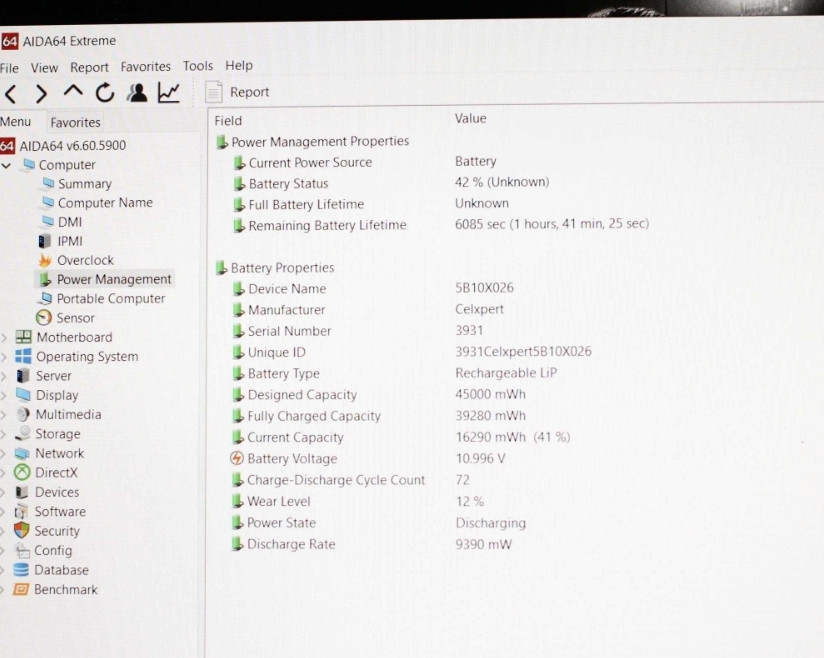This screenshot has height=658, width=824.
Task: Go up one level with Up arrow
Action: point(73,92)
